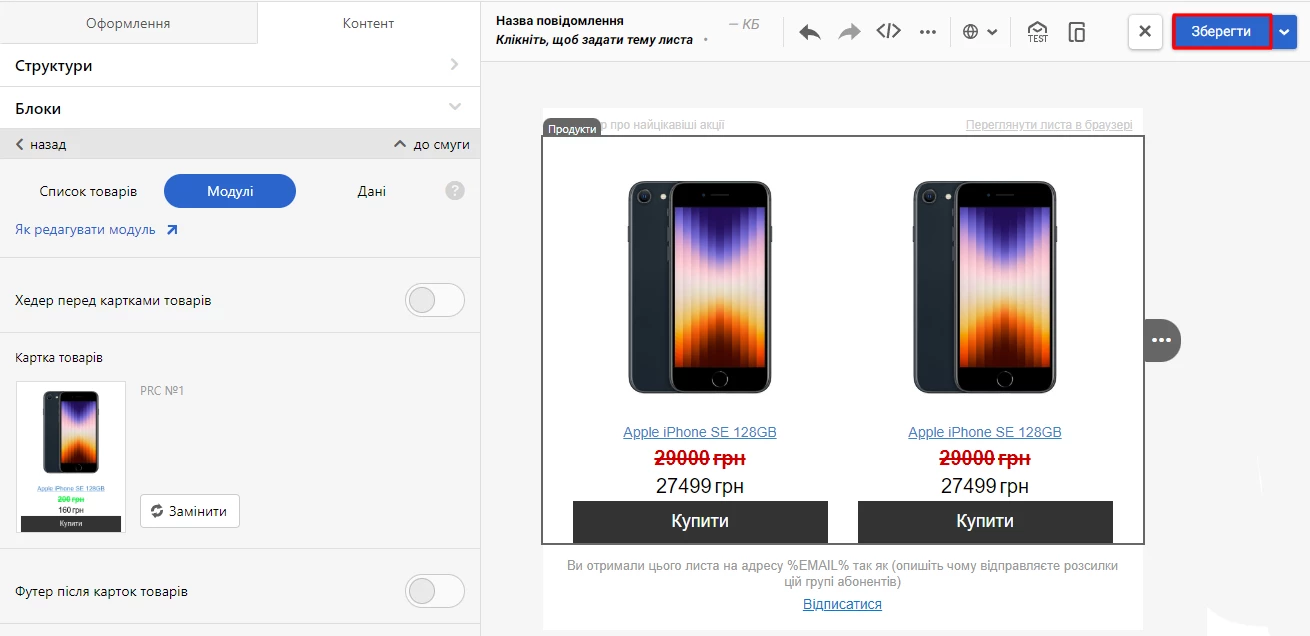This screenshot has height=636, width=1310.
Task: Open more options ellipsis in toolbar
Action: (928, 32)
